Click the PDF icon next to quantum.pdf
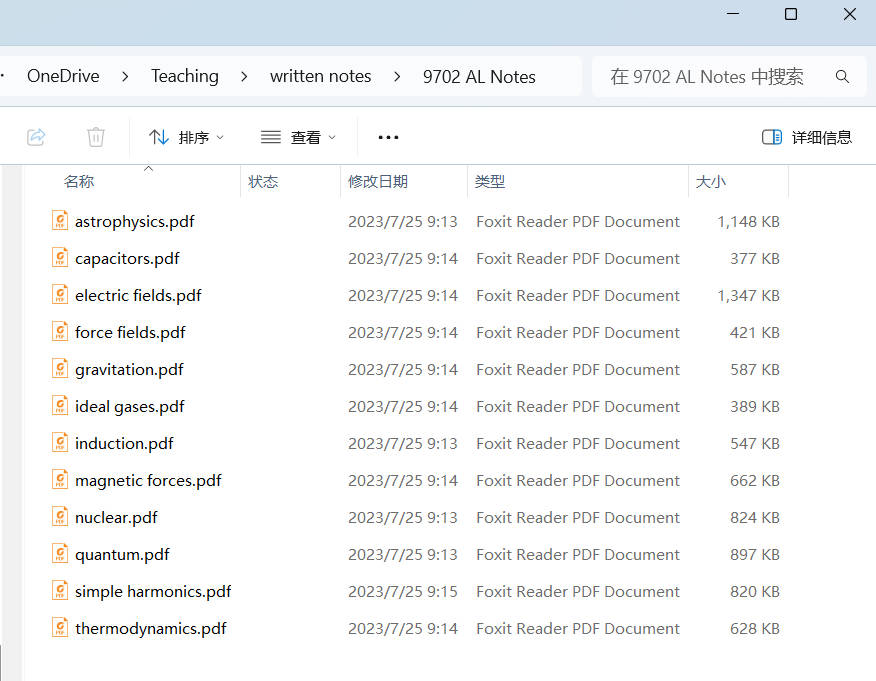Viewport: 876px width, 681px height. tap(60, 554)
